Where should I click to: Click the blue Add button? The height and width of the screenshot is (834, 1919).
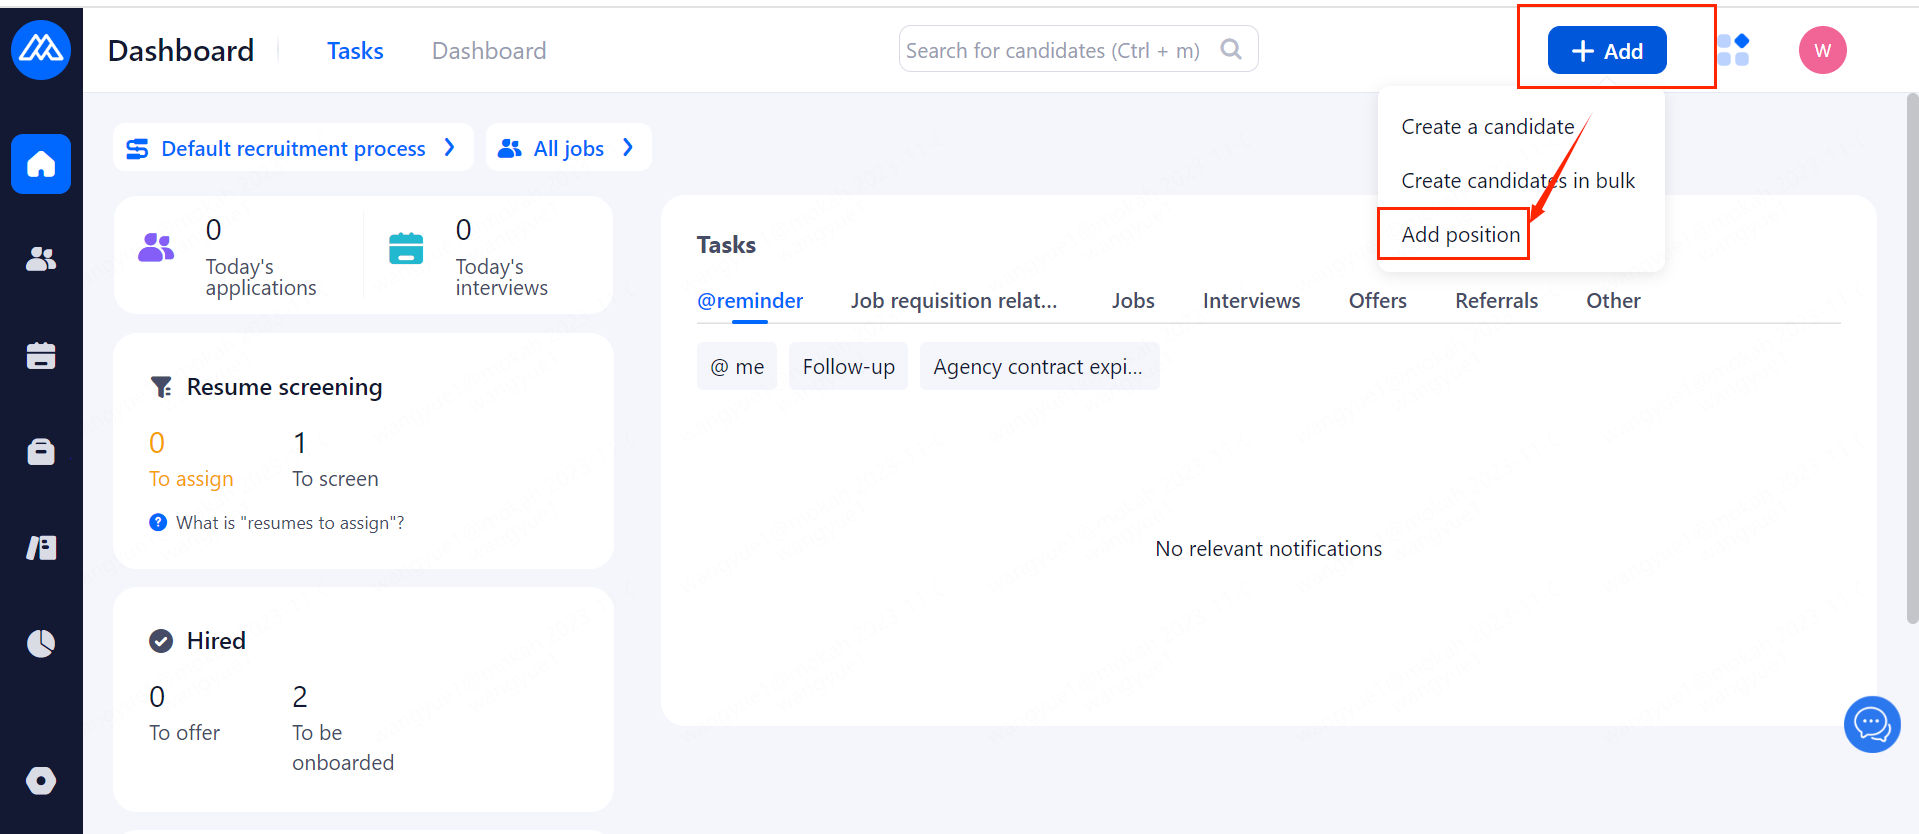click(1606, 50)
